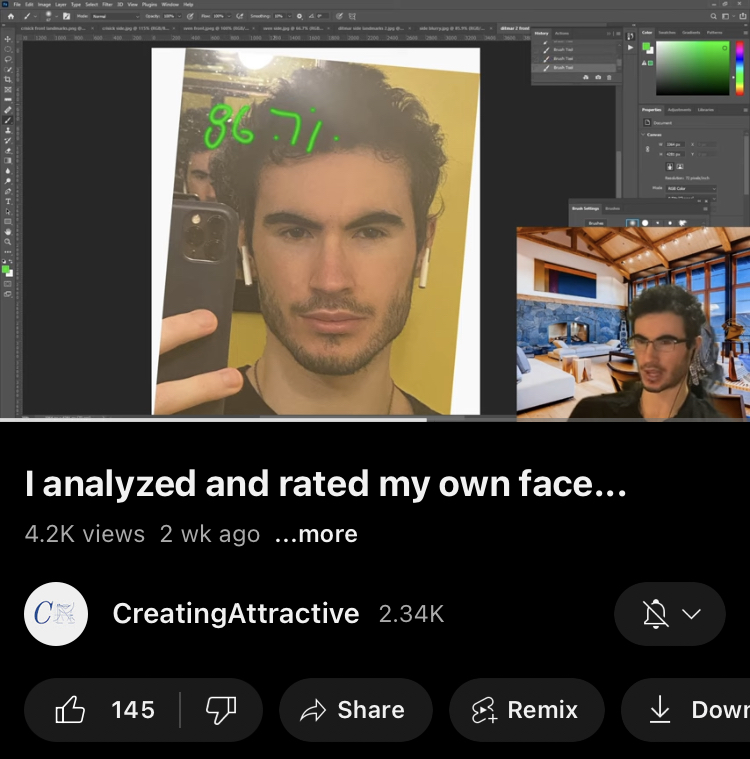Select the Type tool
The width and height of the screenshot is (750, 759).
8,201
